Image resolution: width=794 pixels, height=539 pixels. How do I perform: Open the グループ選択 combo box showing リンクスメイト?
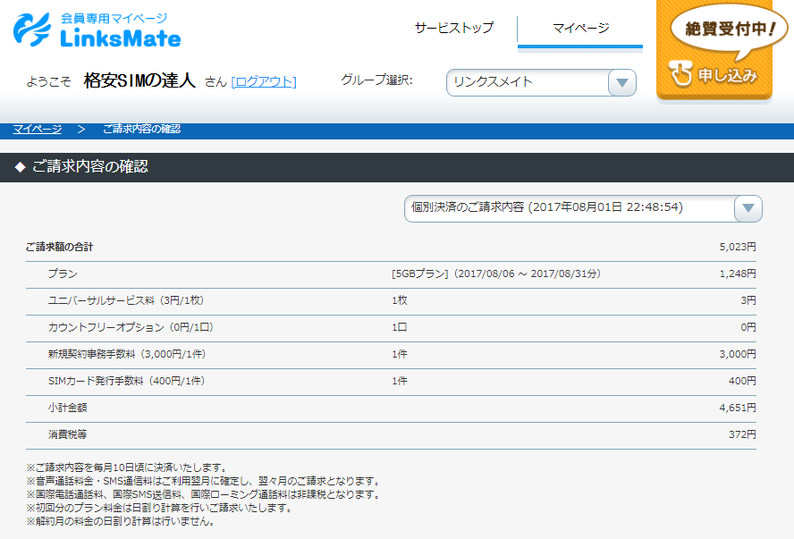tap(528, 82)
